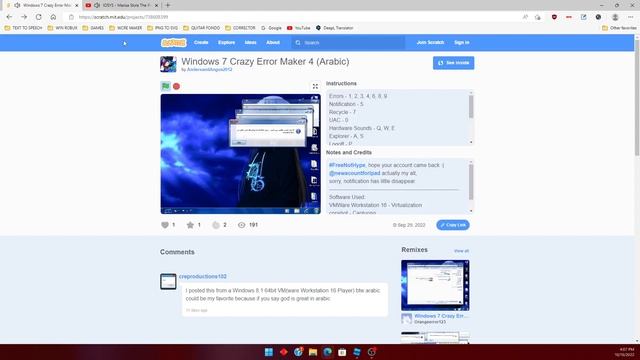Click the Scratch search field
Screen dimensions: 640x360
pos(348,42)
